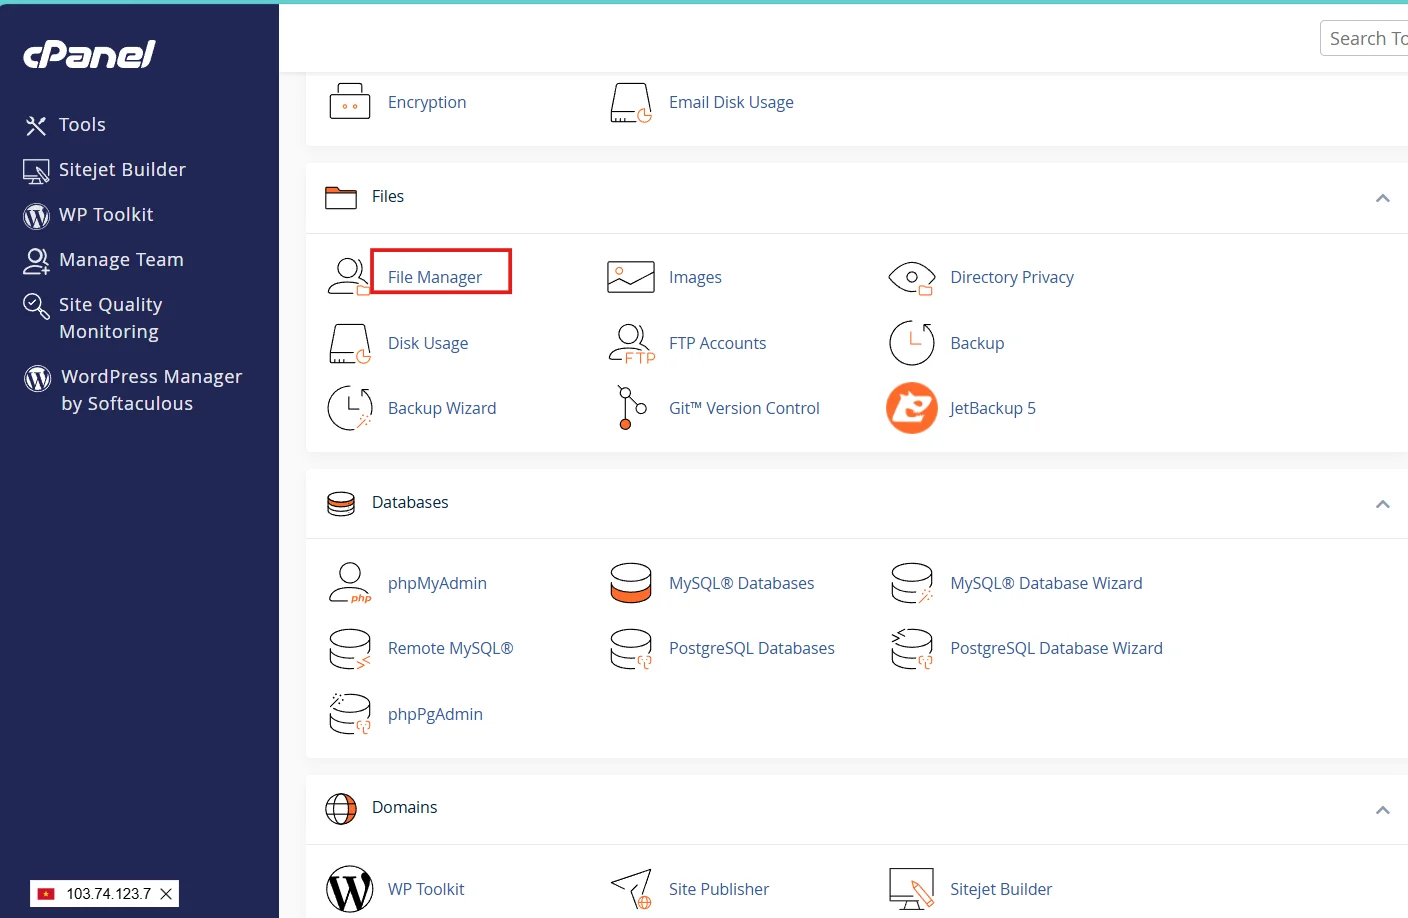Open Site Quality Monitoring in sidebar
The width and height of the screenshot is (1408, 918).
click(x=110, y=318)
